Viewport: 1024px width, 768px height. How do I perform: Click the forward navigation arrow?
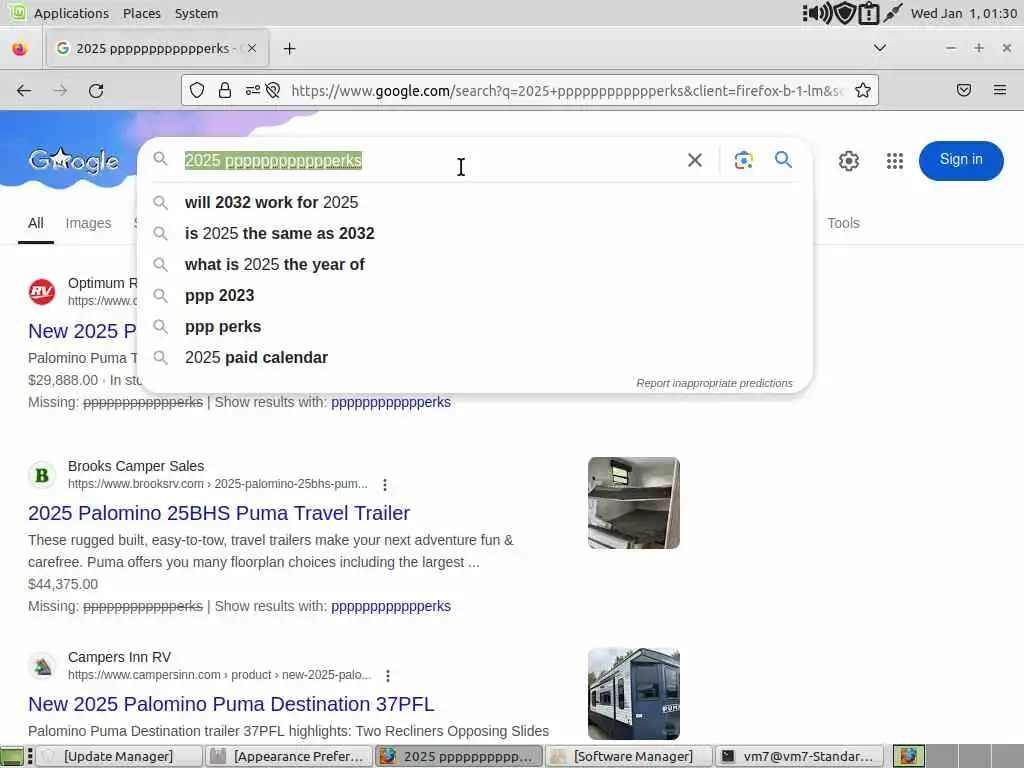[x=60, y=91]
